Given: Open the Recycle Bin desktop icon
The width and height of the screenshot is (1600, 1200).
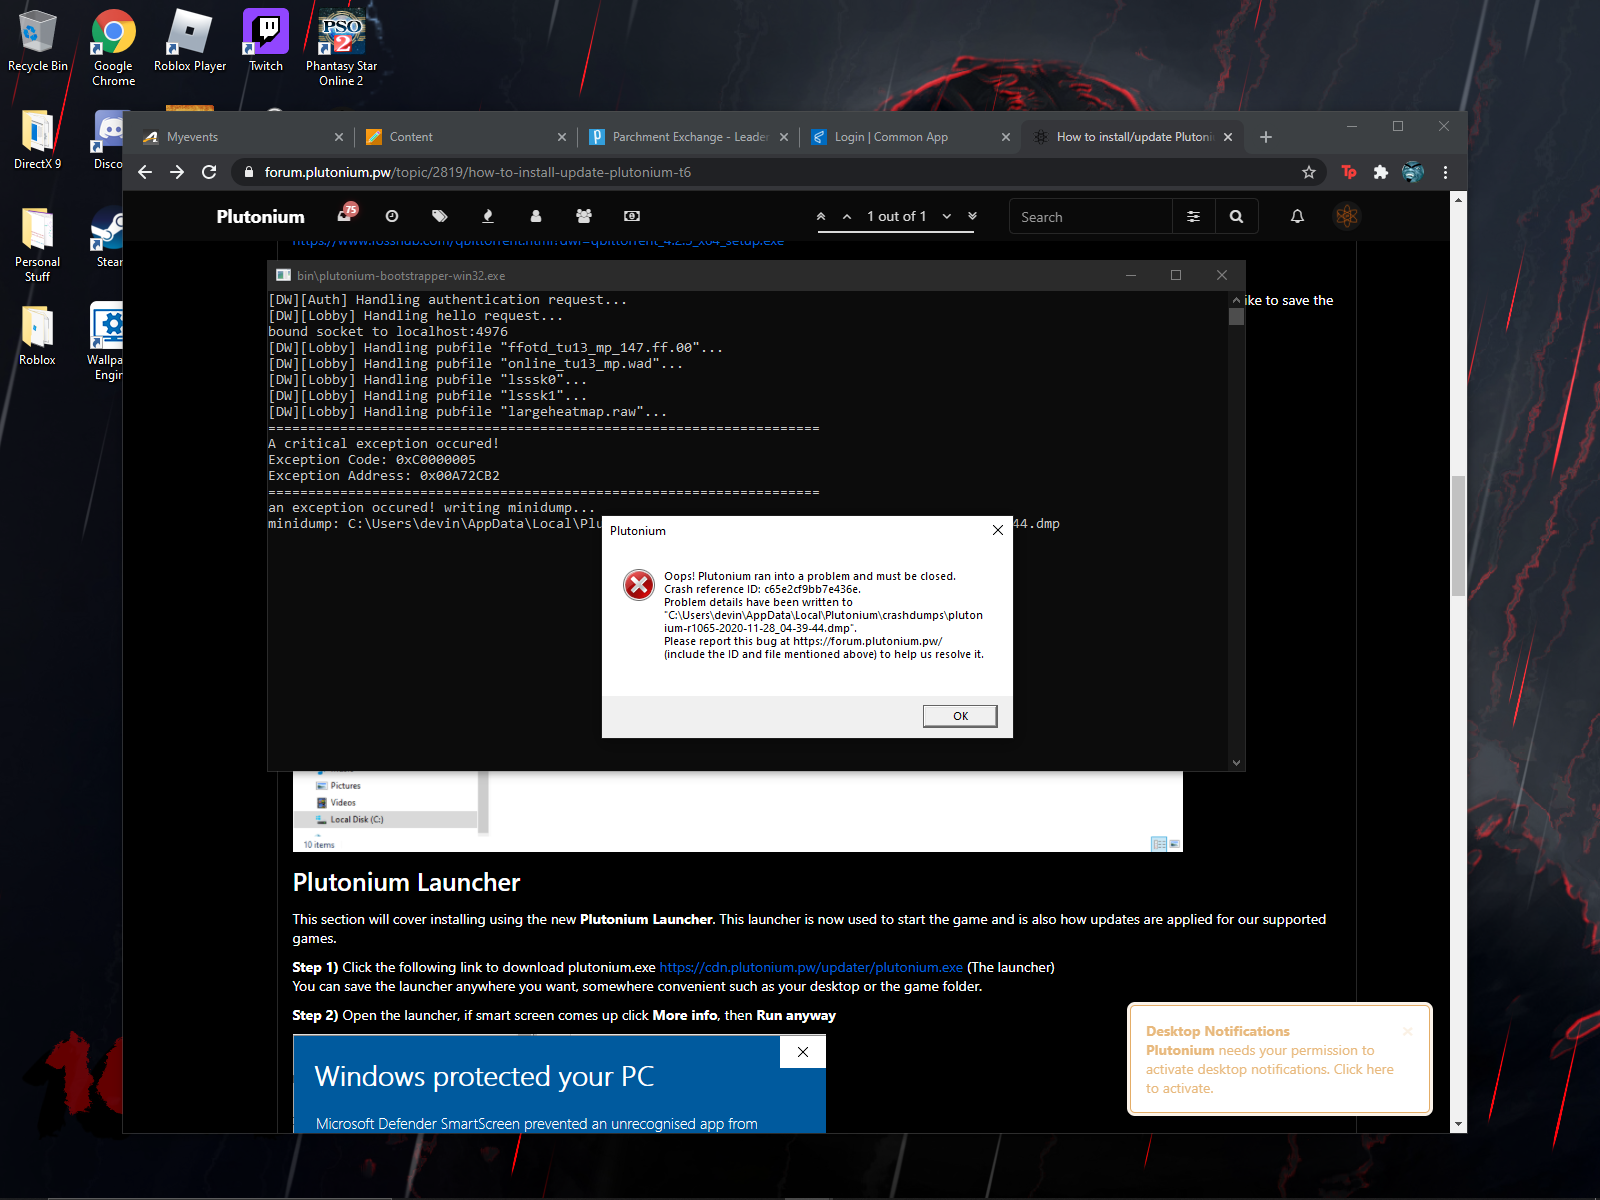Looking at the screenshot, I should point(38,42).
